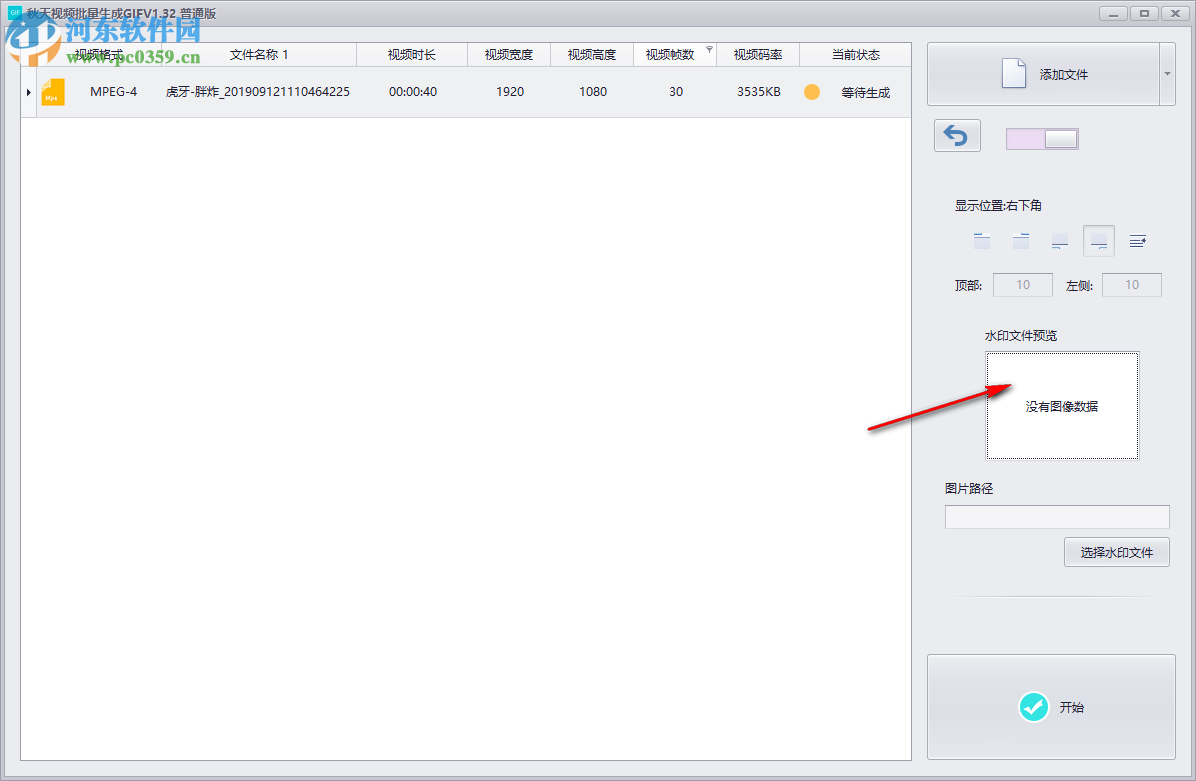This screenshot has width=1196, height=781.
Task: Click 选择水印文件 to choose watermark file
Action: pyautogui.click(x=1117, y=552)
